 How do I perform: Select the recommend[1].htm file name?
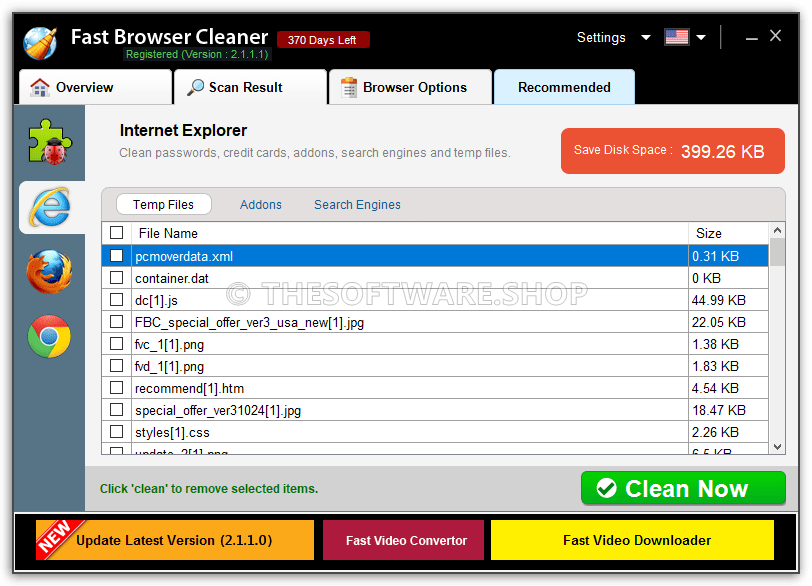pos(189,388)
